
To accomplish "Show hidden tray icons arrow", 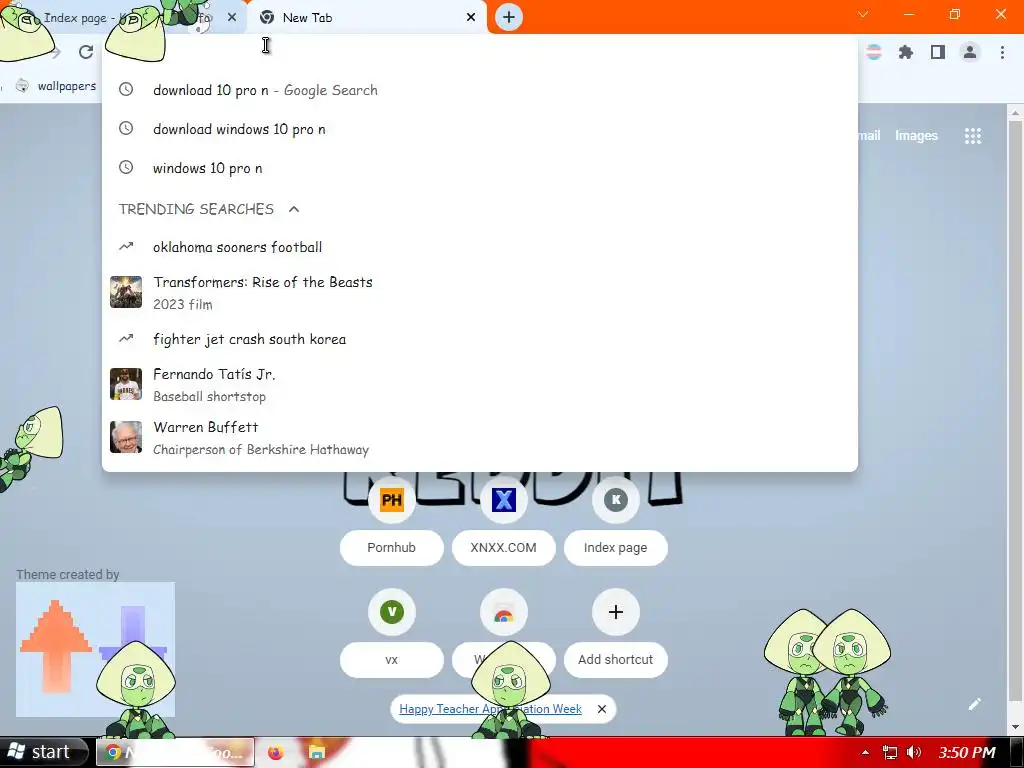I will point(865,753).
